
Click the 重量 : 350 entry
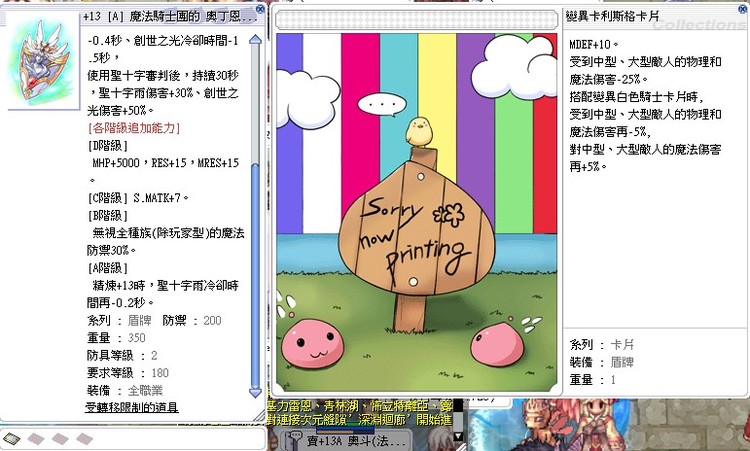116,338
